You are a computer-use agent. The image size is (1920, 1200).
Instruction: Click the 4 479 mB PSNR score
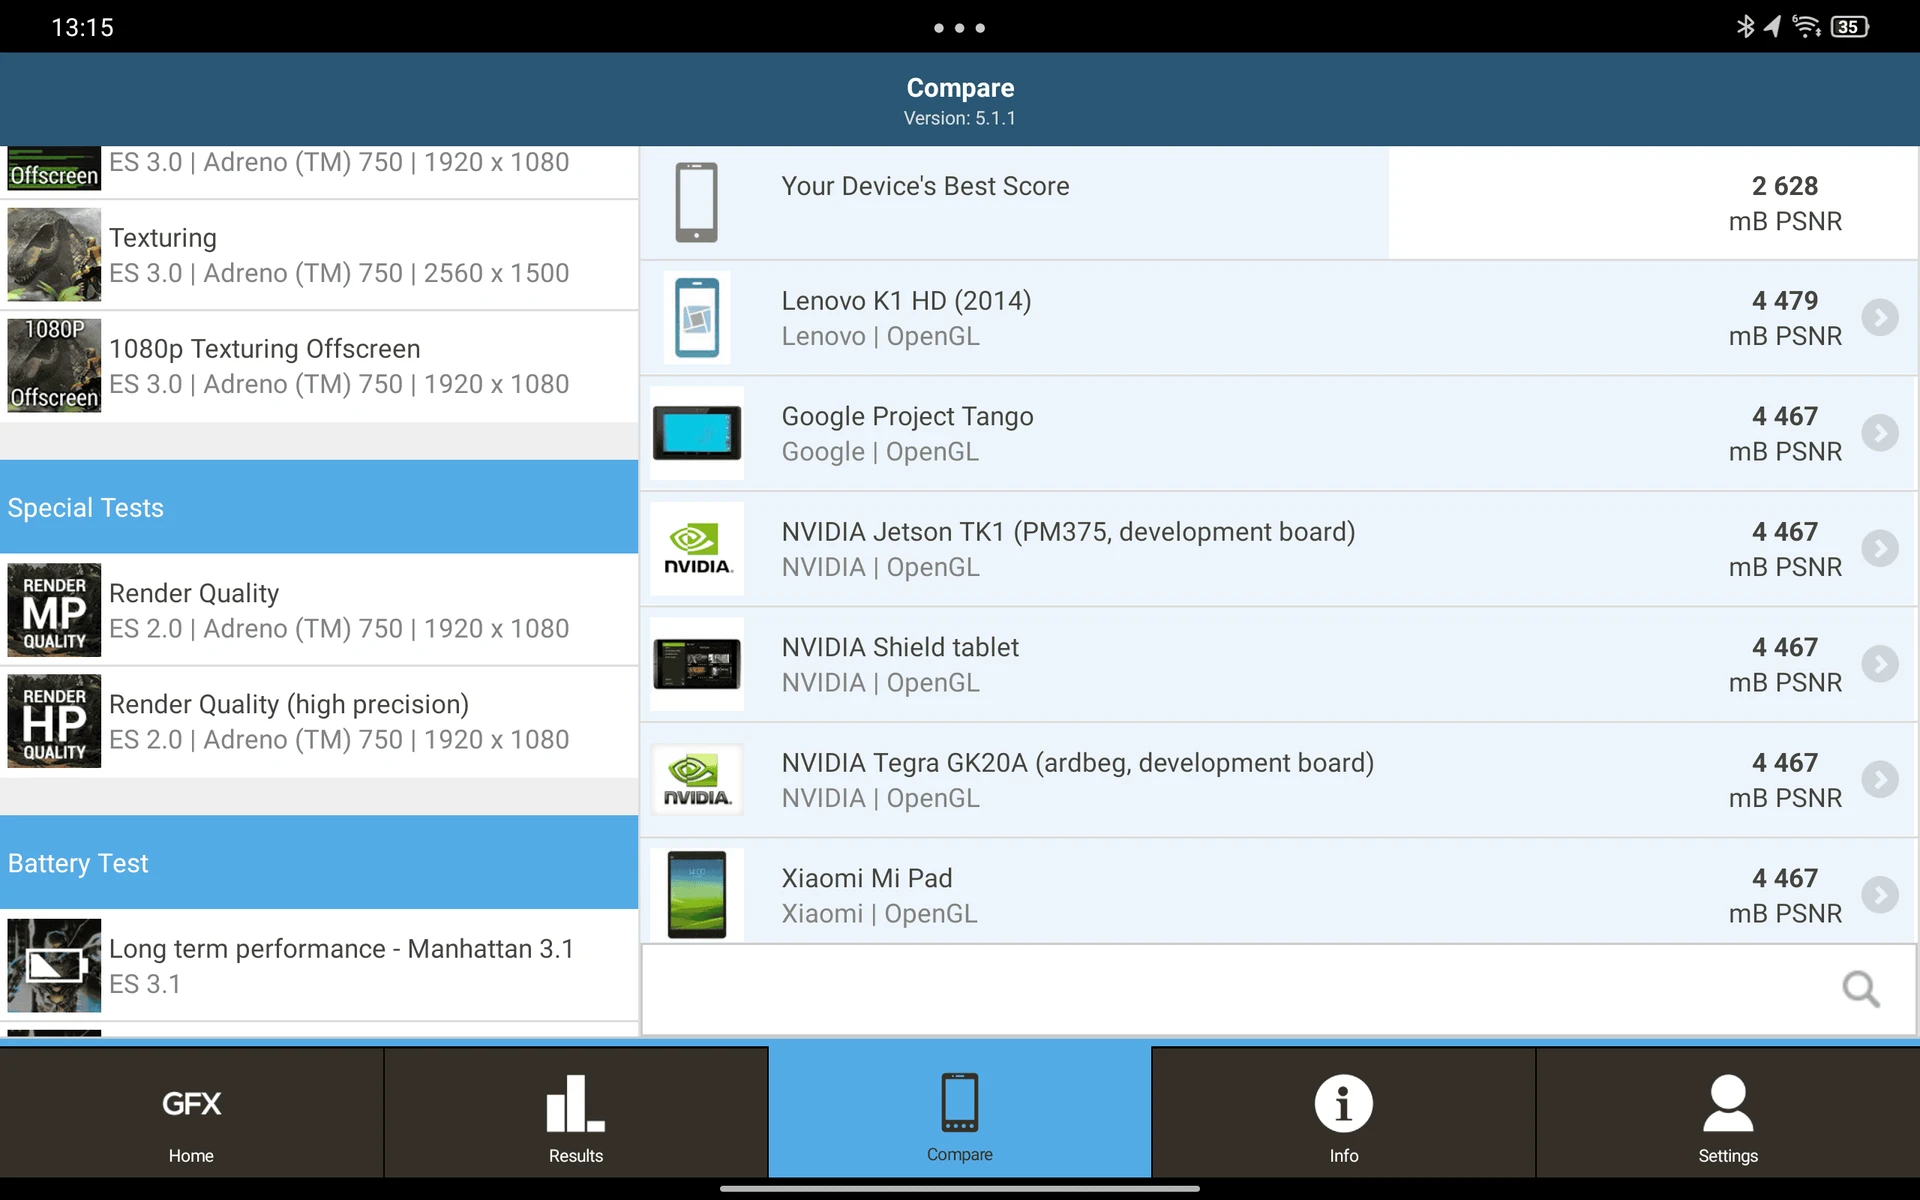pyautogui.click(x=1785, y=318)
